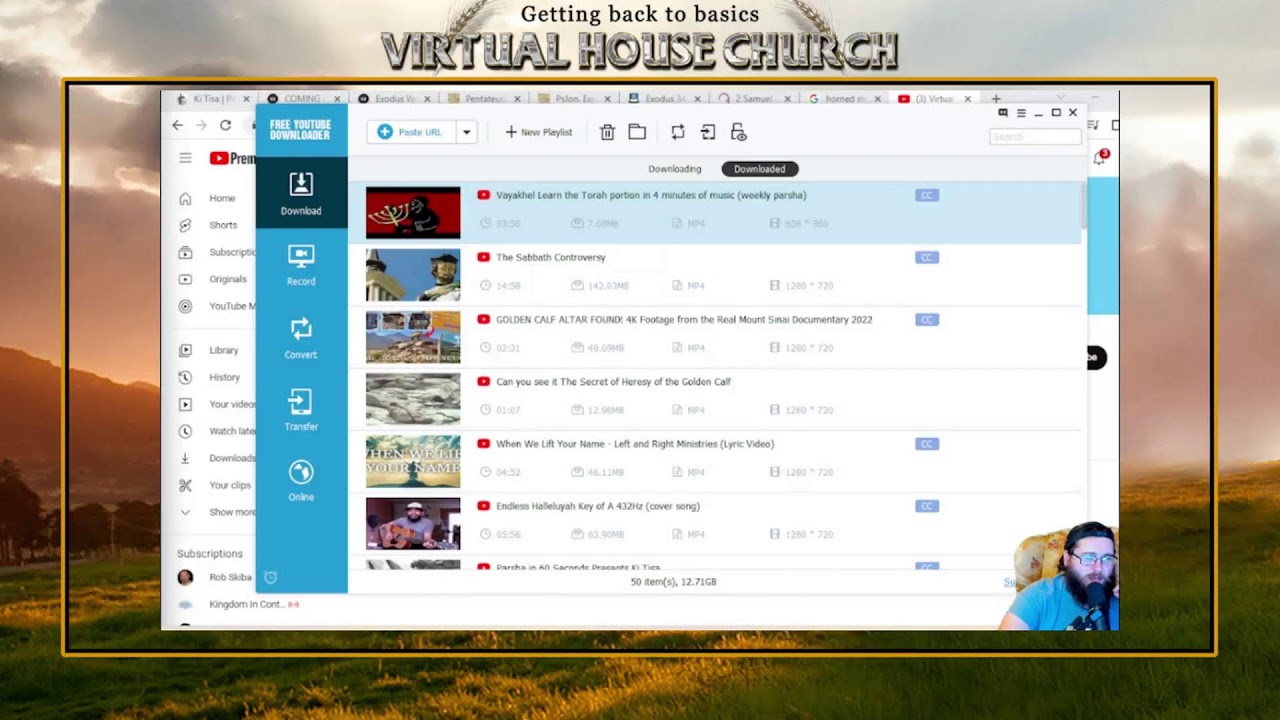This screenshot has height=720, width=1280.
Task: Click the convert loop icon in toolbar
Action: (678, 132)
